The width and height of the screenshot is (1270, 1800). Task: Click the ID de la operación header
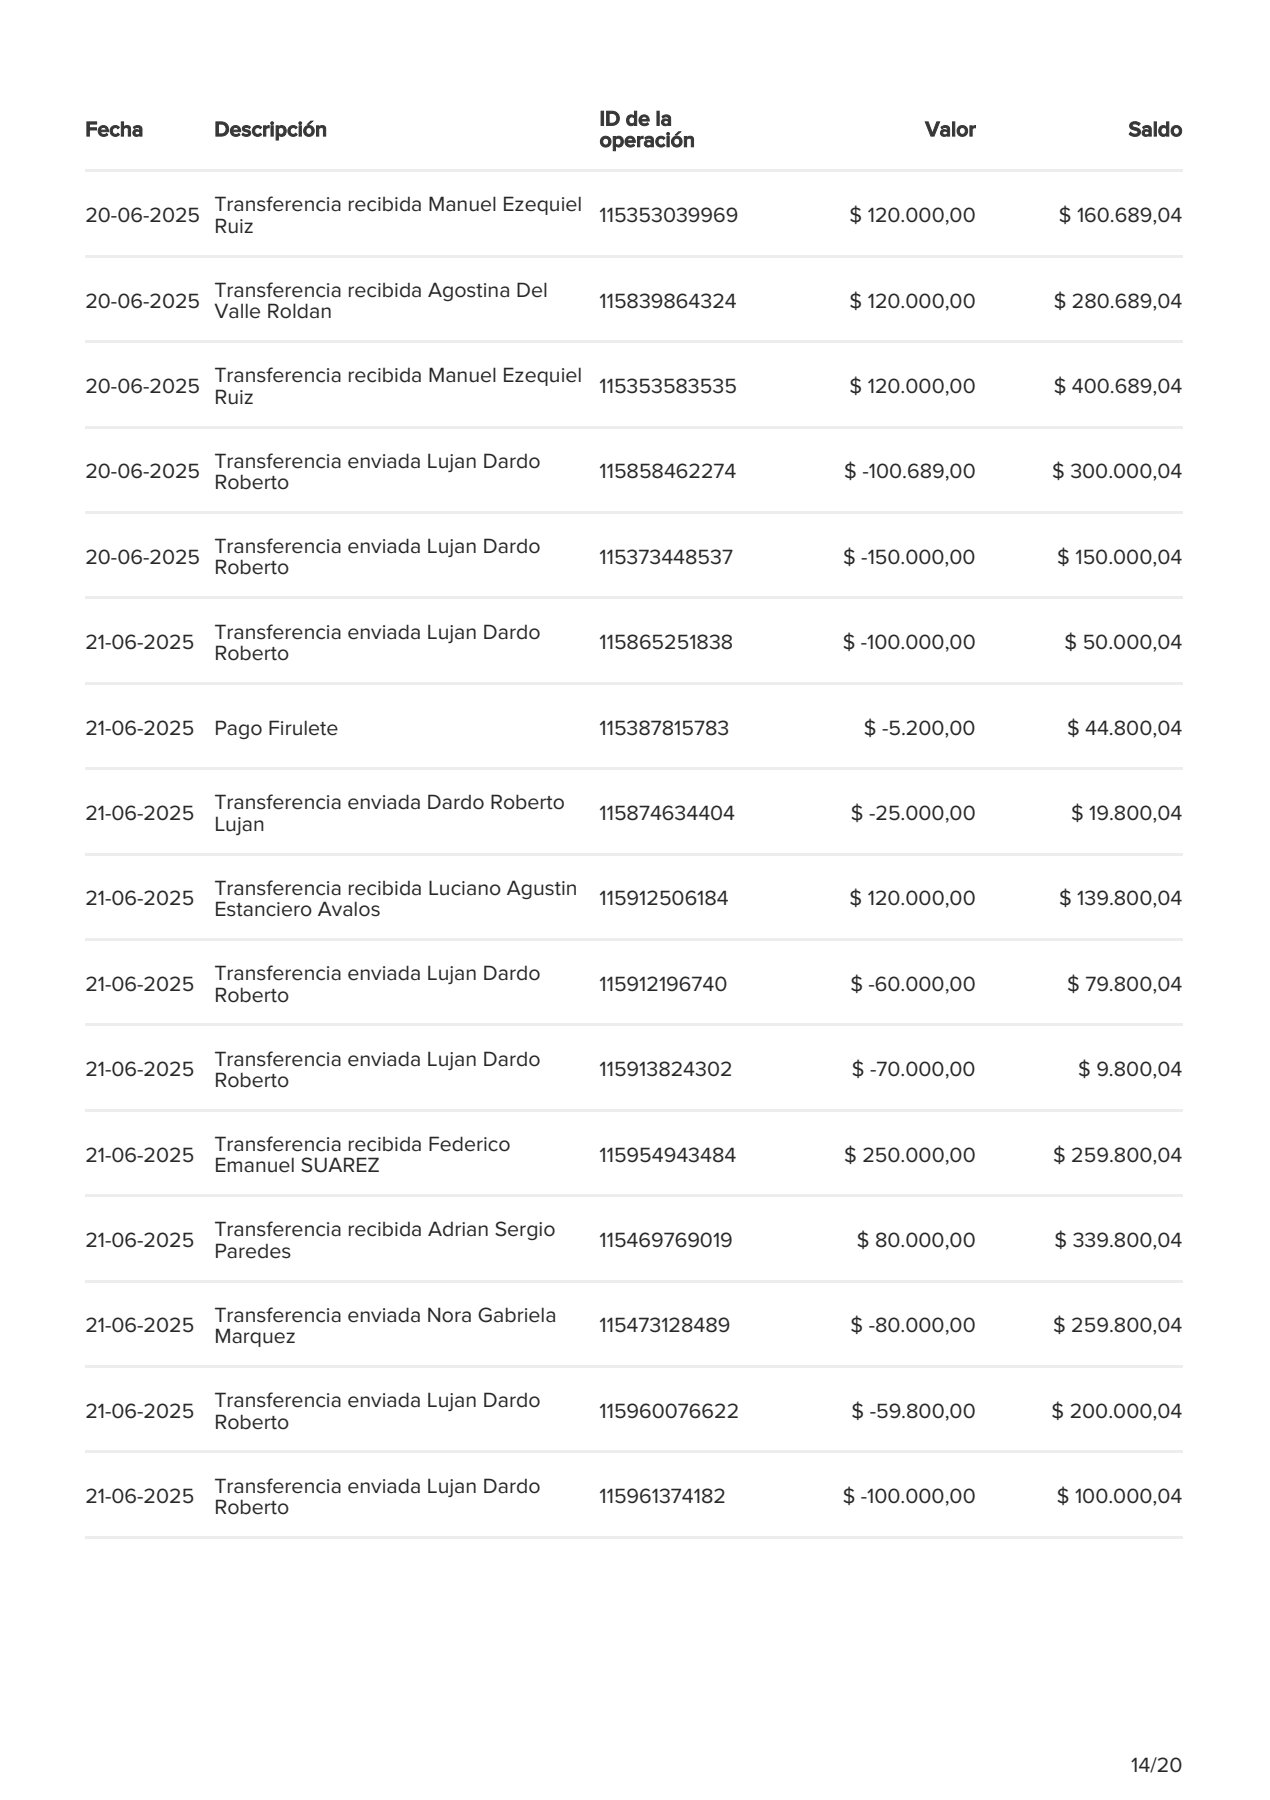(647, 130)
